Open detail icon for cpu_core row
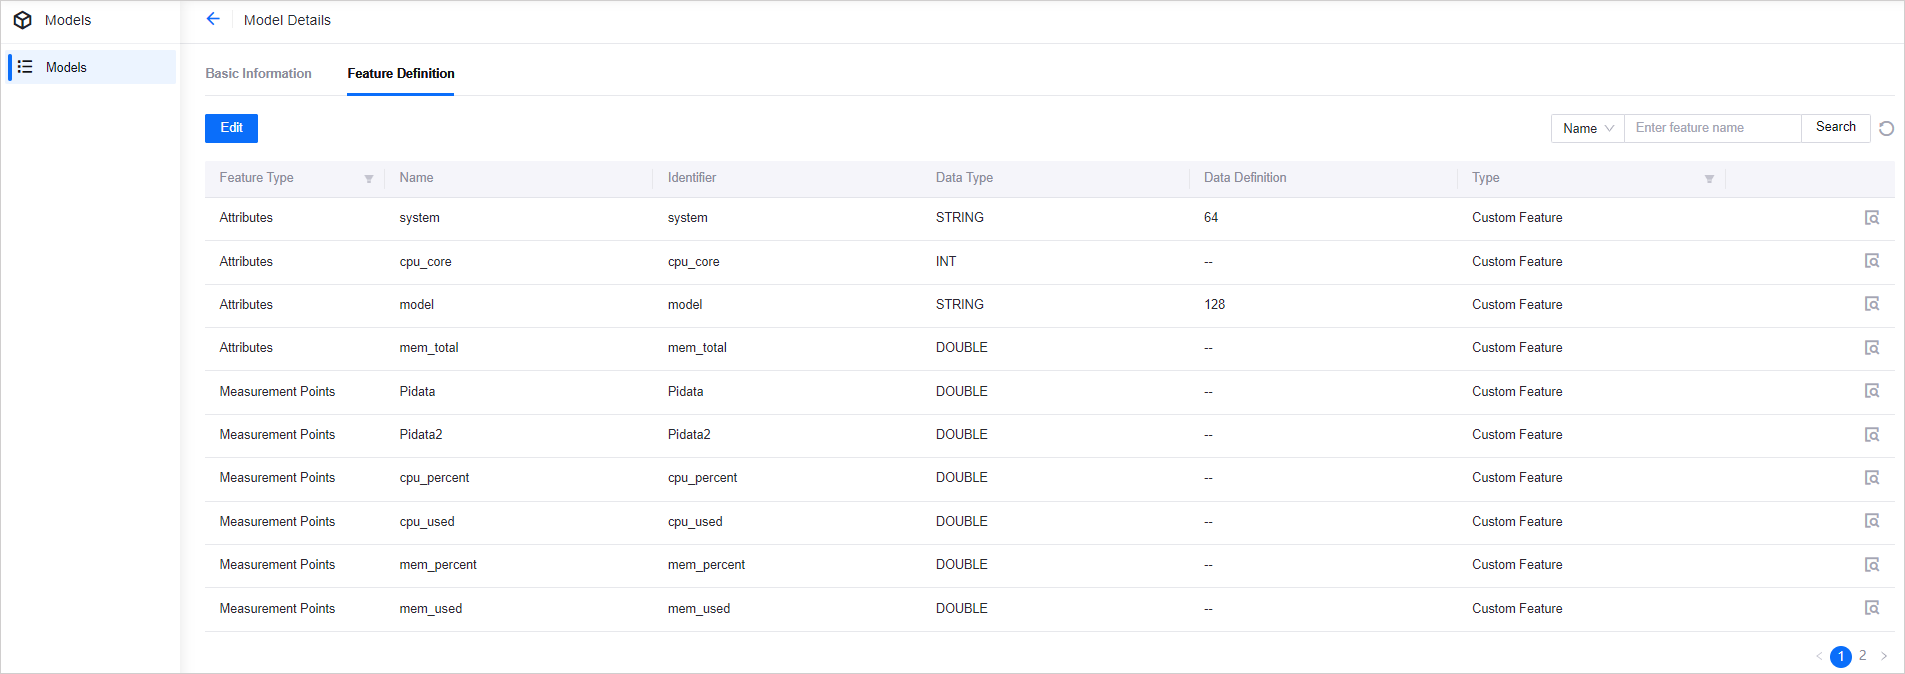 click(x=1871, y=261)
